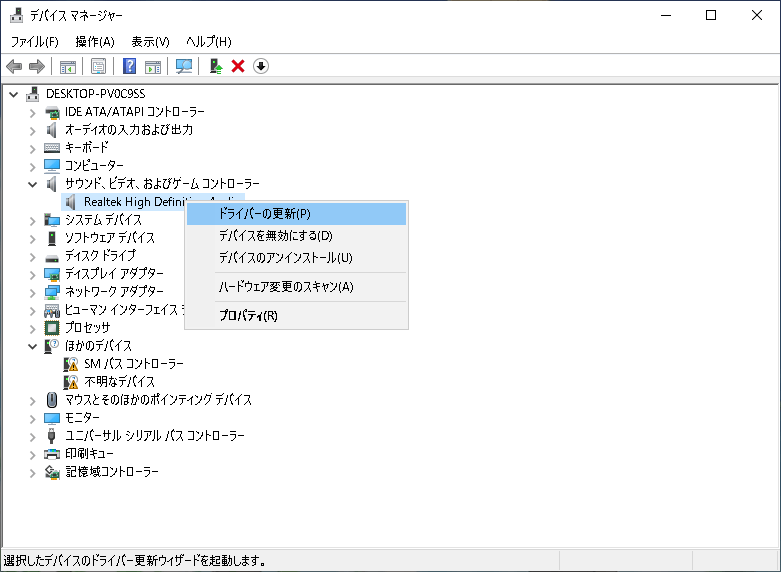Screen dimensions: 781x572
Task: Scan for hardware changes monitor icon
Action: (184, 66)
